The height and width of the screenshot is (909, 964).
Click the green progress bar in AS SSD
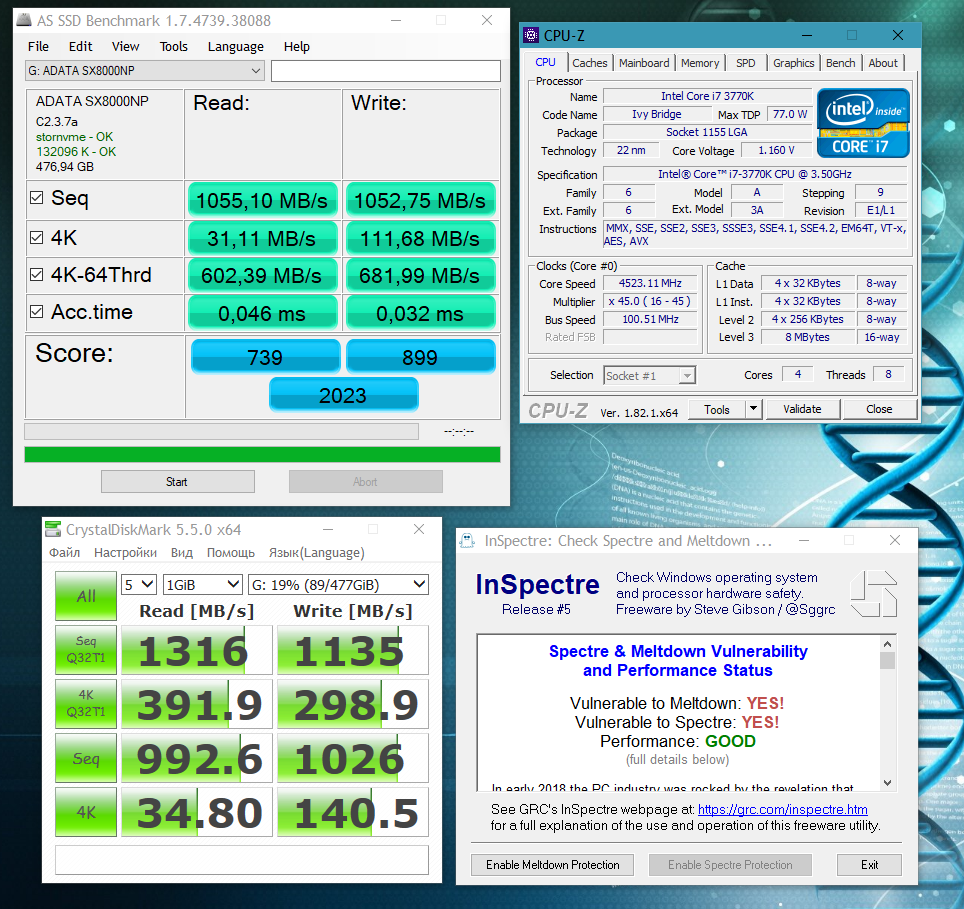coord(263,454)
